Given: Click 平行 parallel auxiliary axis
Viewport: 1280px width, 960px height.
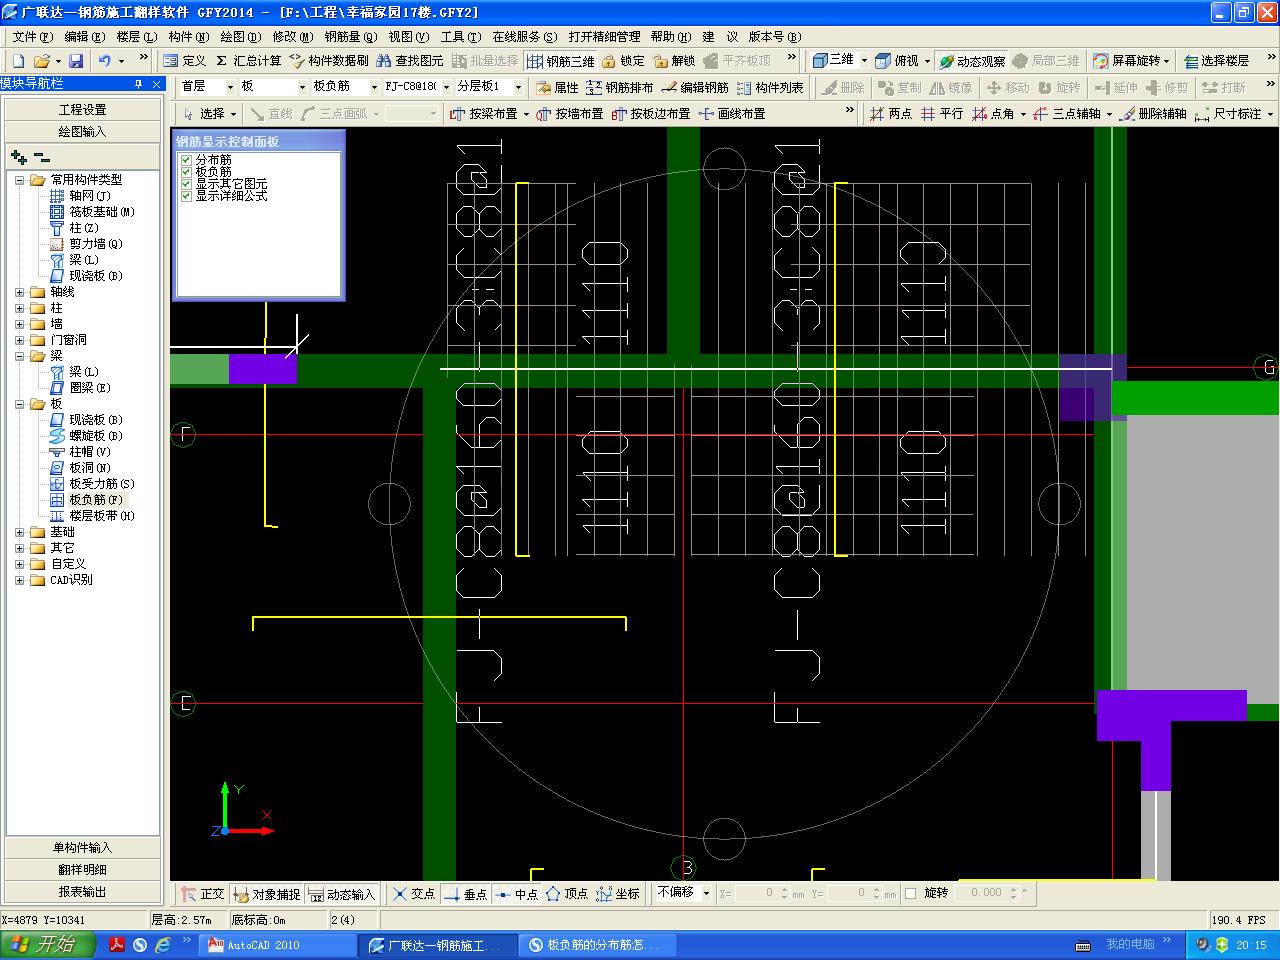Looking at the screenshot, I should [942, 114].
